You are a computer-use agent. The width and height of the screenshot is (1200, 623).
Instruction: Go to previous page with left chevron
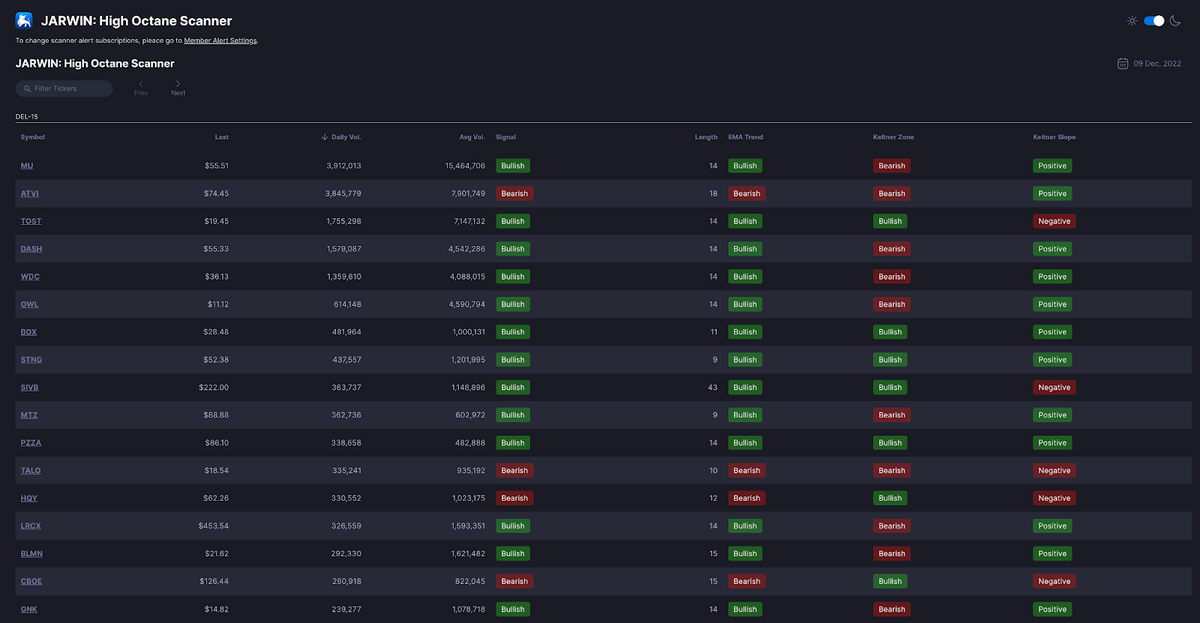pos(141,84)
